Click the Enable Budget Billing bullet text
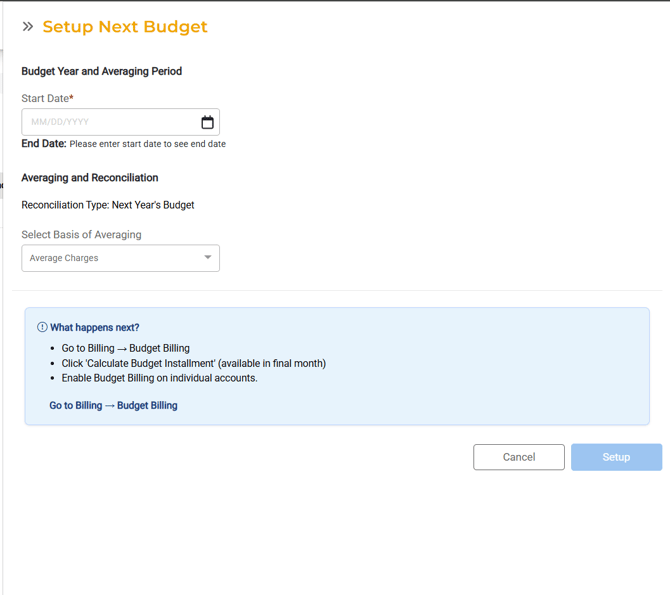 tap(159, 379)
